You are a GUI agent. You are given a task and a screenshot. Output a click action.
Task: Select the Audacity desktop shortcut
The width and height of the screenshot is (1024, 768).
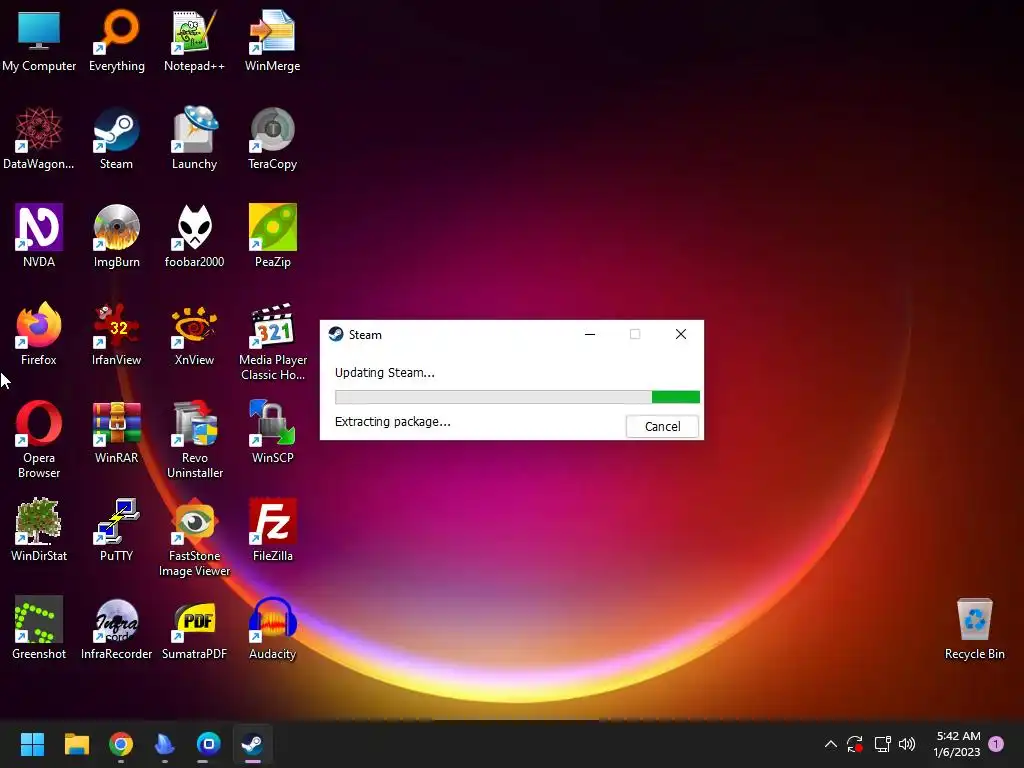click(x=272, y=628)
